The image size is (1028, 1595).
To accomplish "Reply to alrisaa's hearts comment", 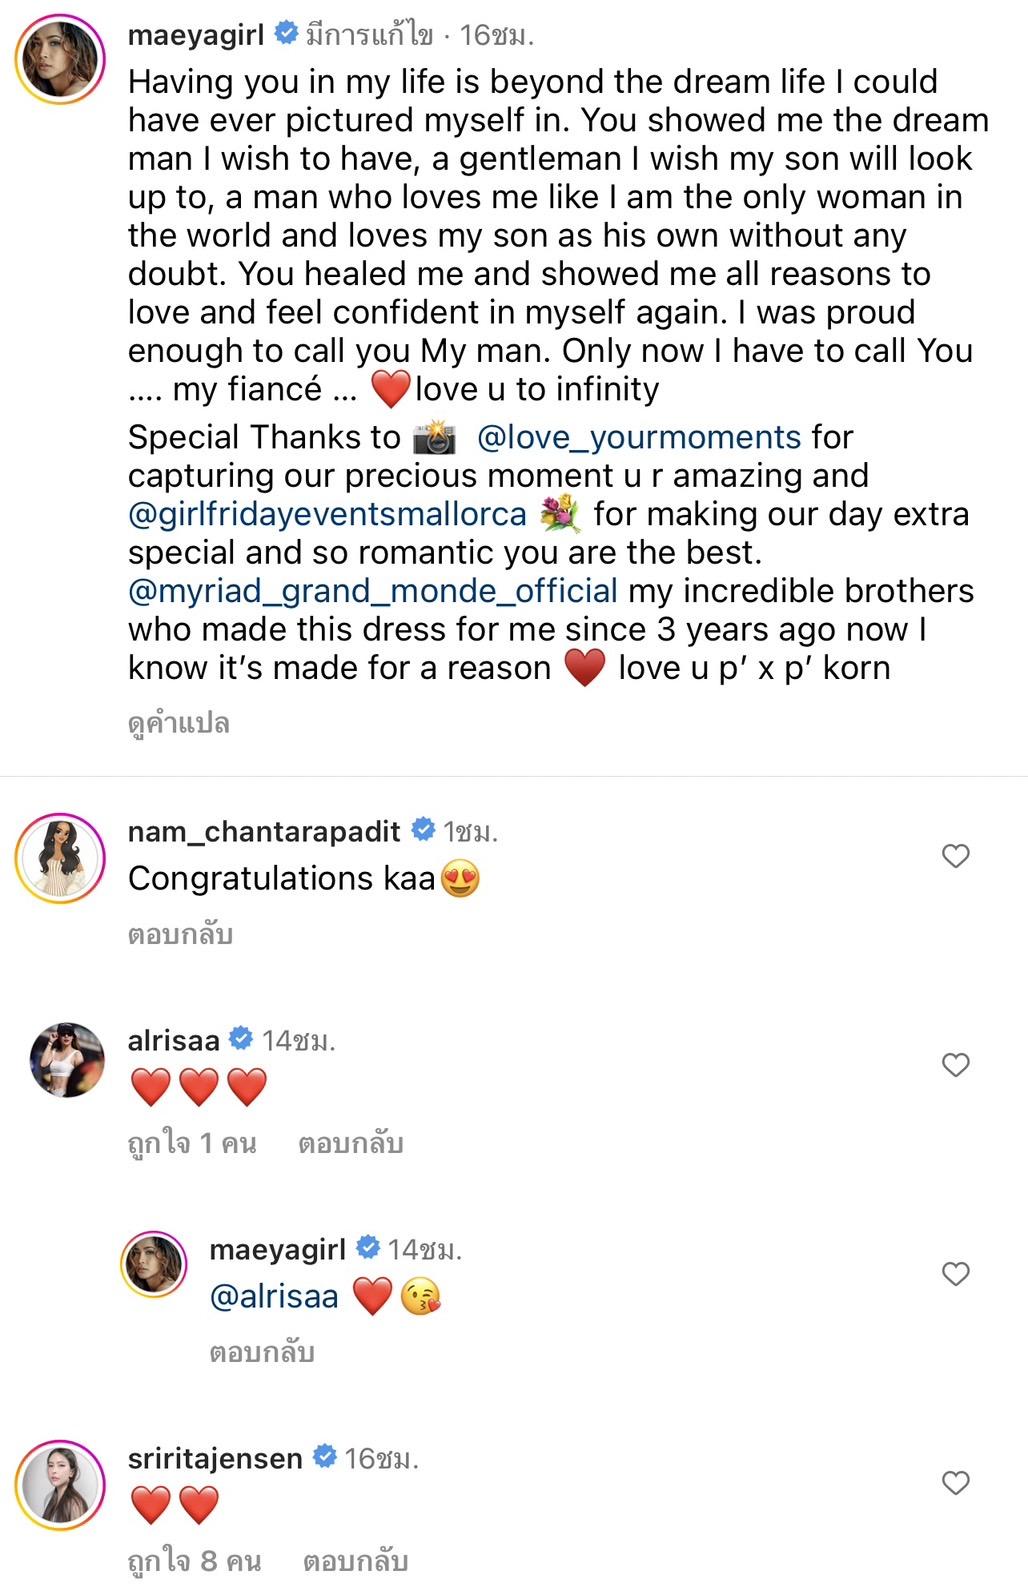I will (x=350, y=1143).
